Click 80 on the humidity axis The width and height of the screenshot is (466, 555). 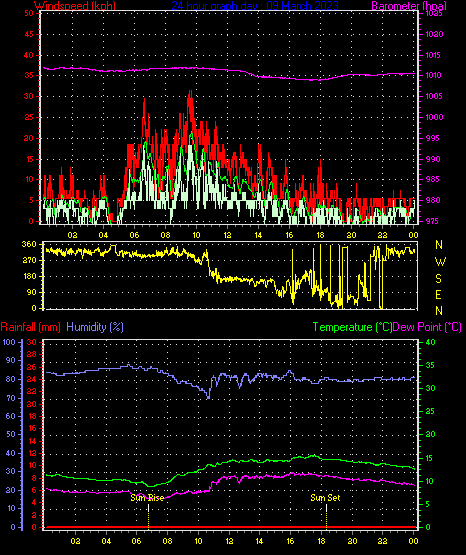pyautogui.click(x=11, y=379)
